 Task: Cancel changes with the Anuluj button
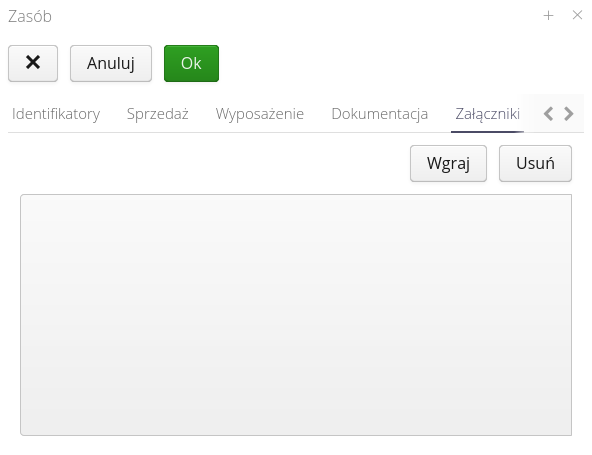[111, 63]
